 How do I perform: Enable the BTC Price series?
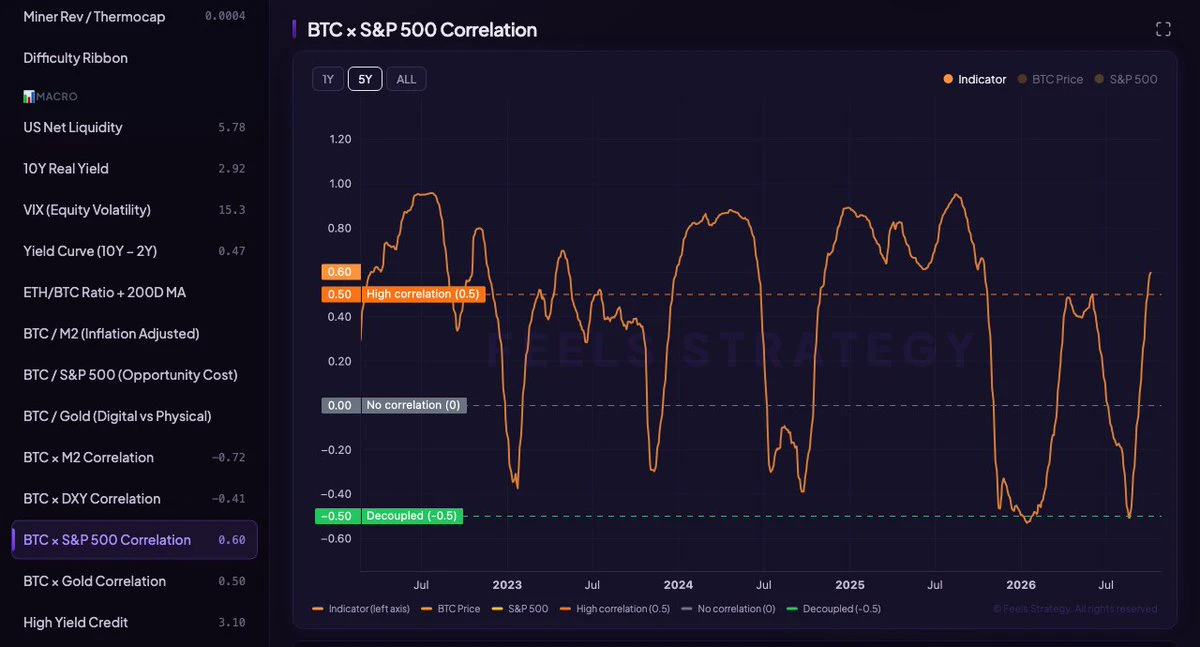pos(1050,79)
